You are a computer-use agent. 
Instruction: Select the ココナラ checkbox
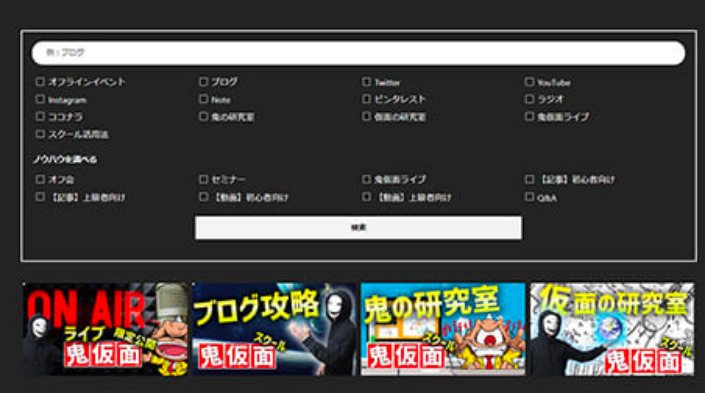click(x=40, y=116)
